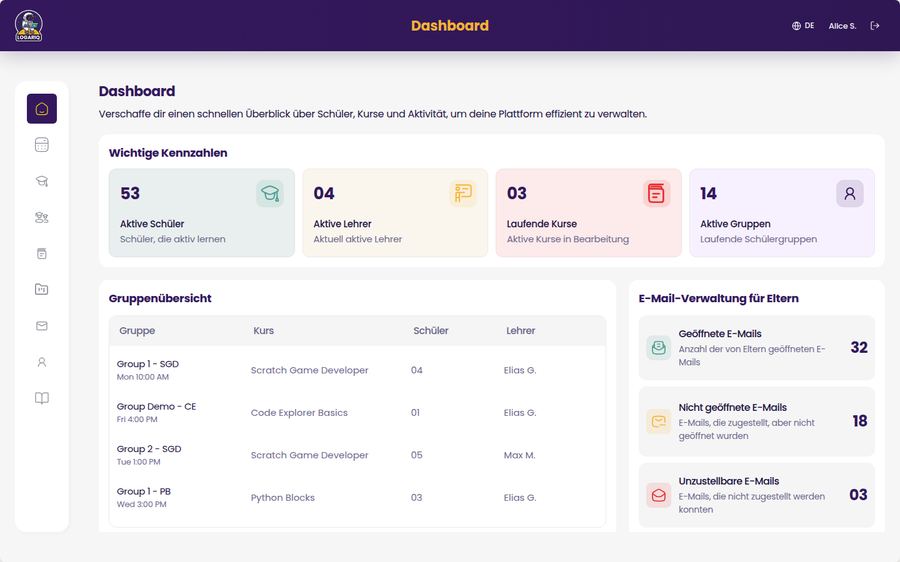Image resolution: width=900 pixels, height=562 pixels.
Task: Click person icon in Aktive Gruppen card
Action: coord(849,193)
